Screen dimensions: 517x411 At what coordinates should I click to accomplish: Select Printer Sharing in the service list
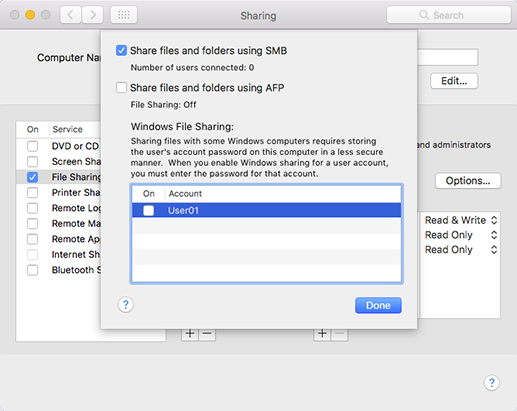click(x=59, y=193)
